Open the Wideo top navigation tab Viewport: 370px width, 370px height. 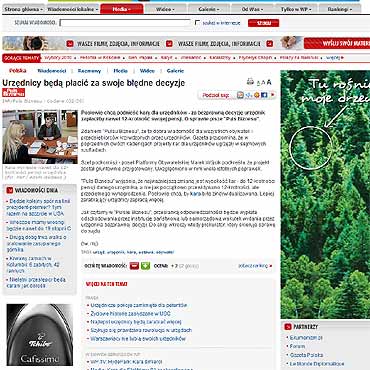pyautogui.click(x=165, y=9)
